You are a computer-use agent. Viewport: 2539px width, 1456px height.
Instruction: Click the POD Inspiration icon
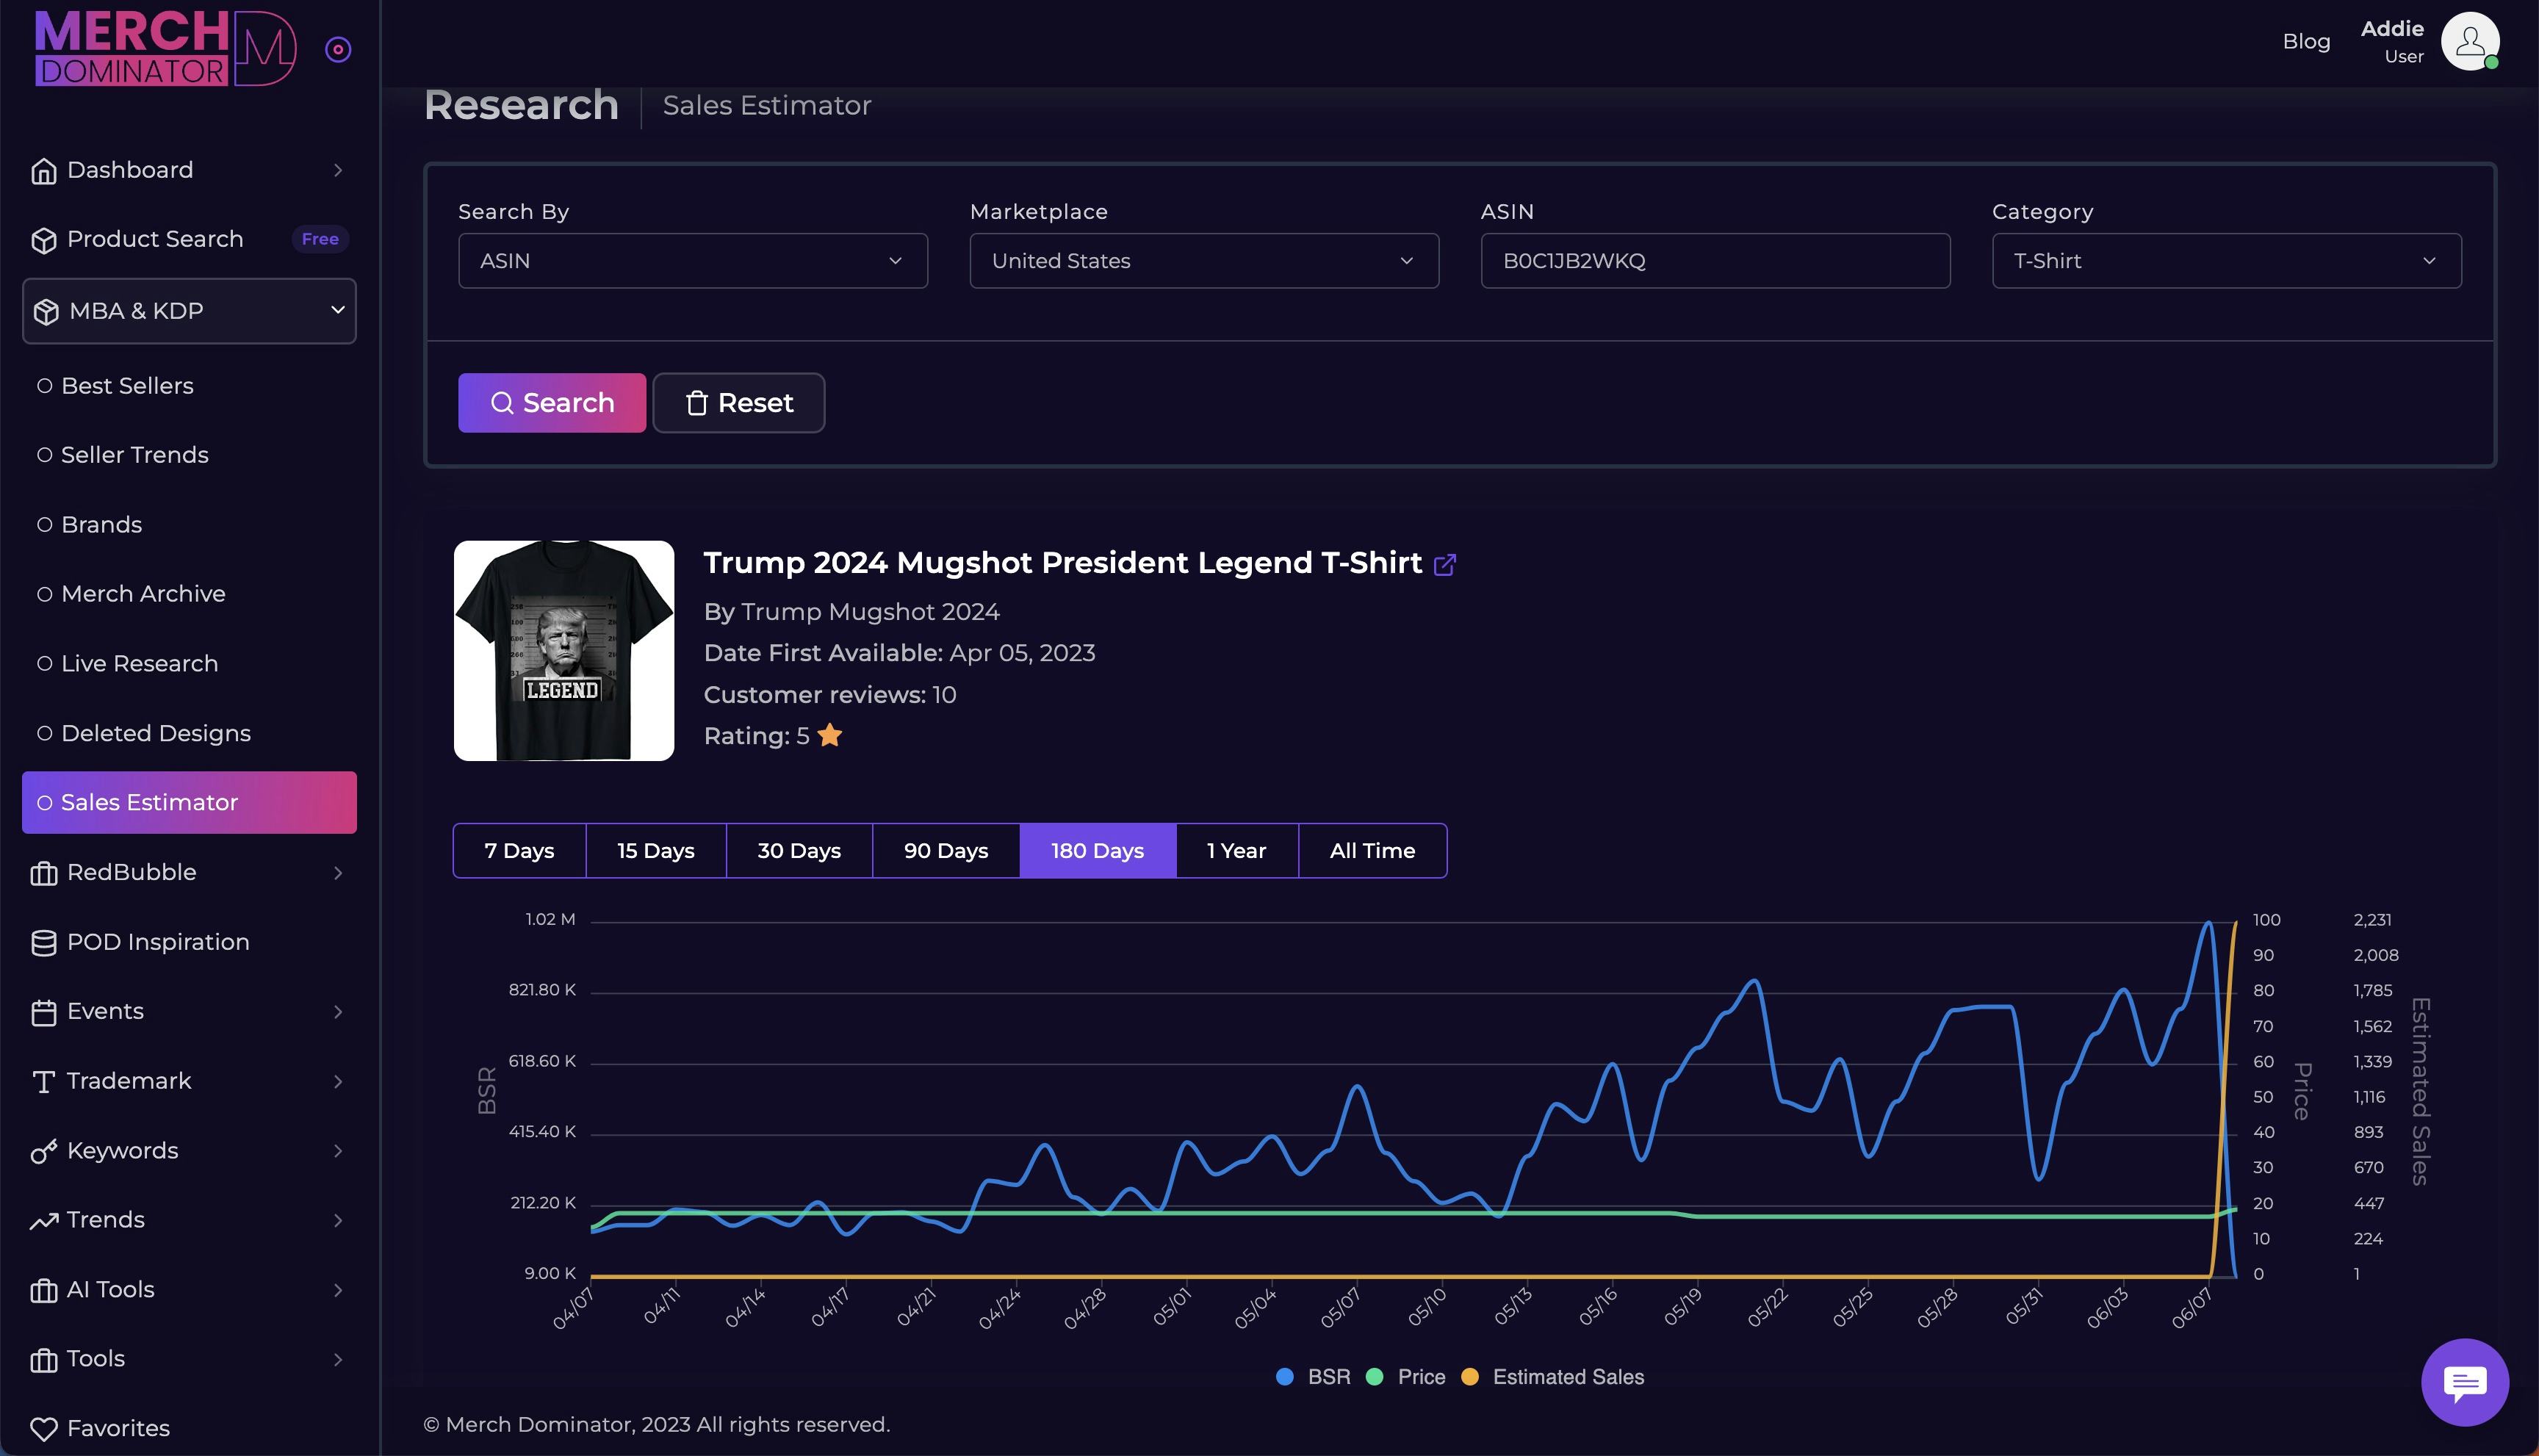(42, 943)
